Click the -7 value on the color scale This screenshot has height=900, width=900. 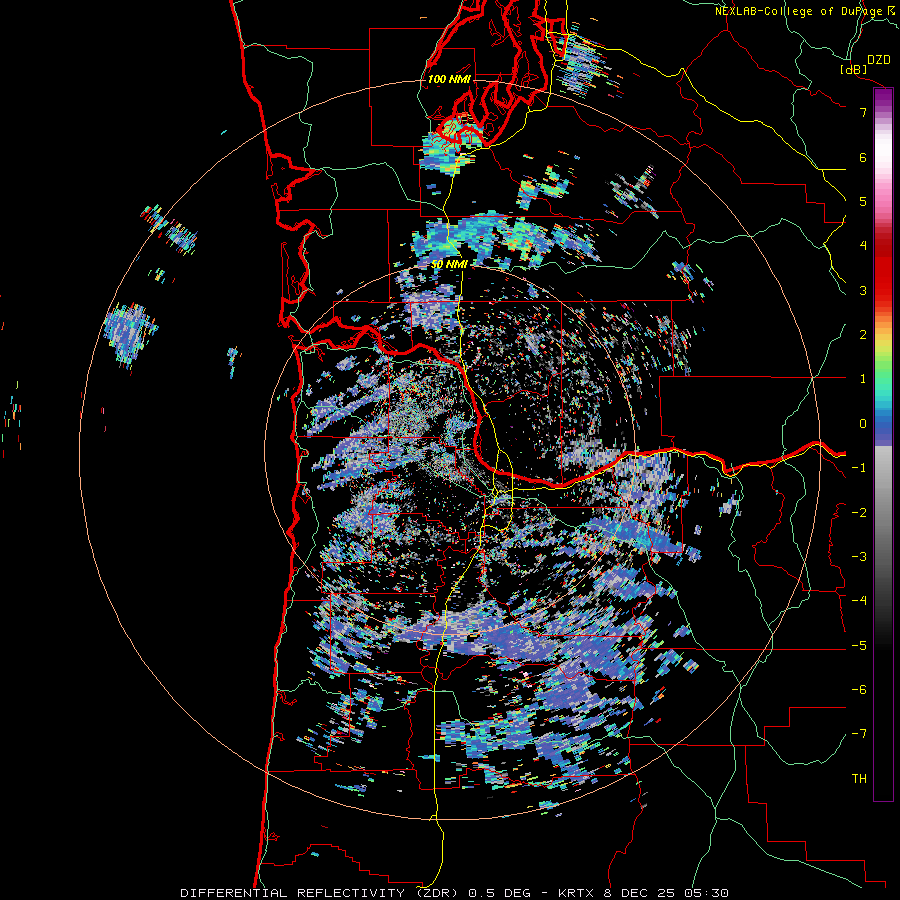point(859,734)
